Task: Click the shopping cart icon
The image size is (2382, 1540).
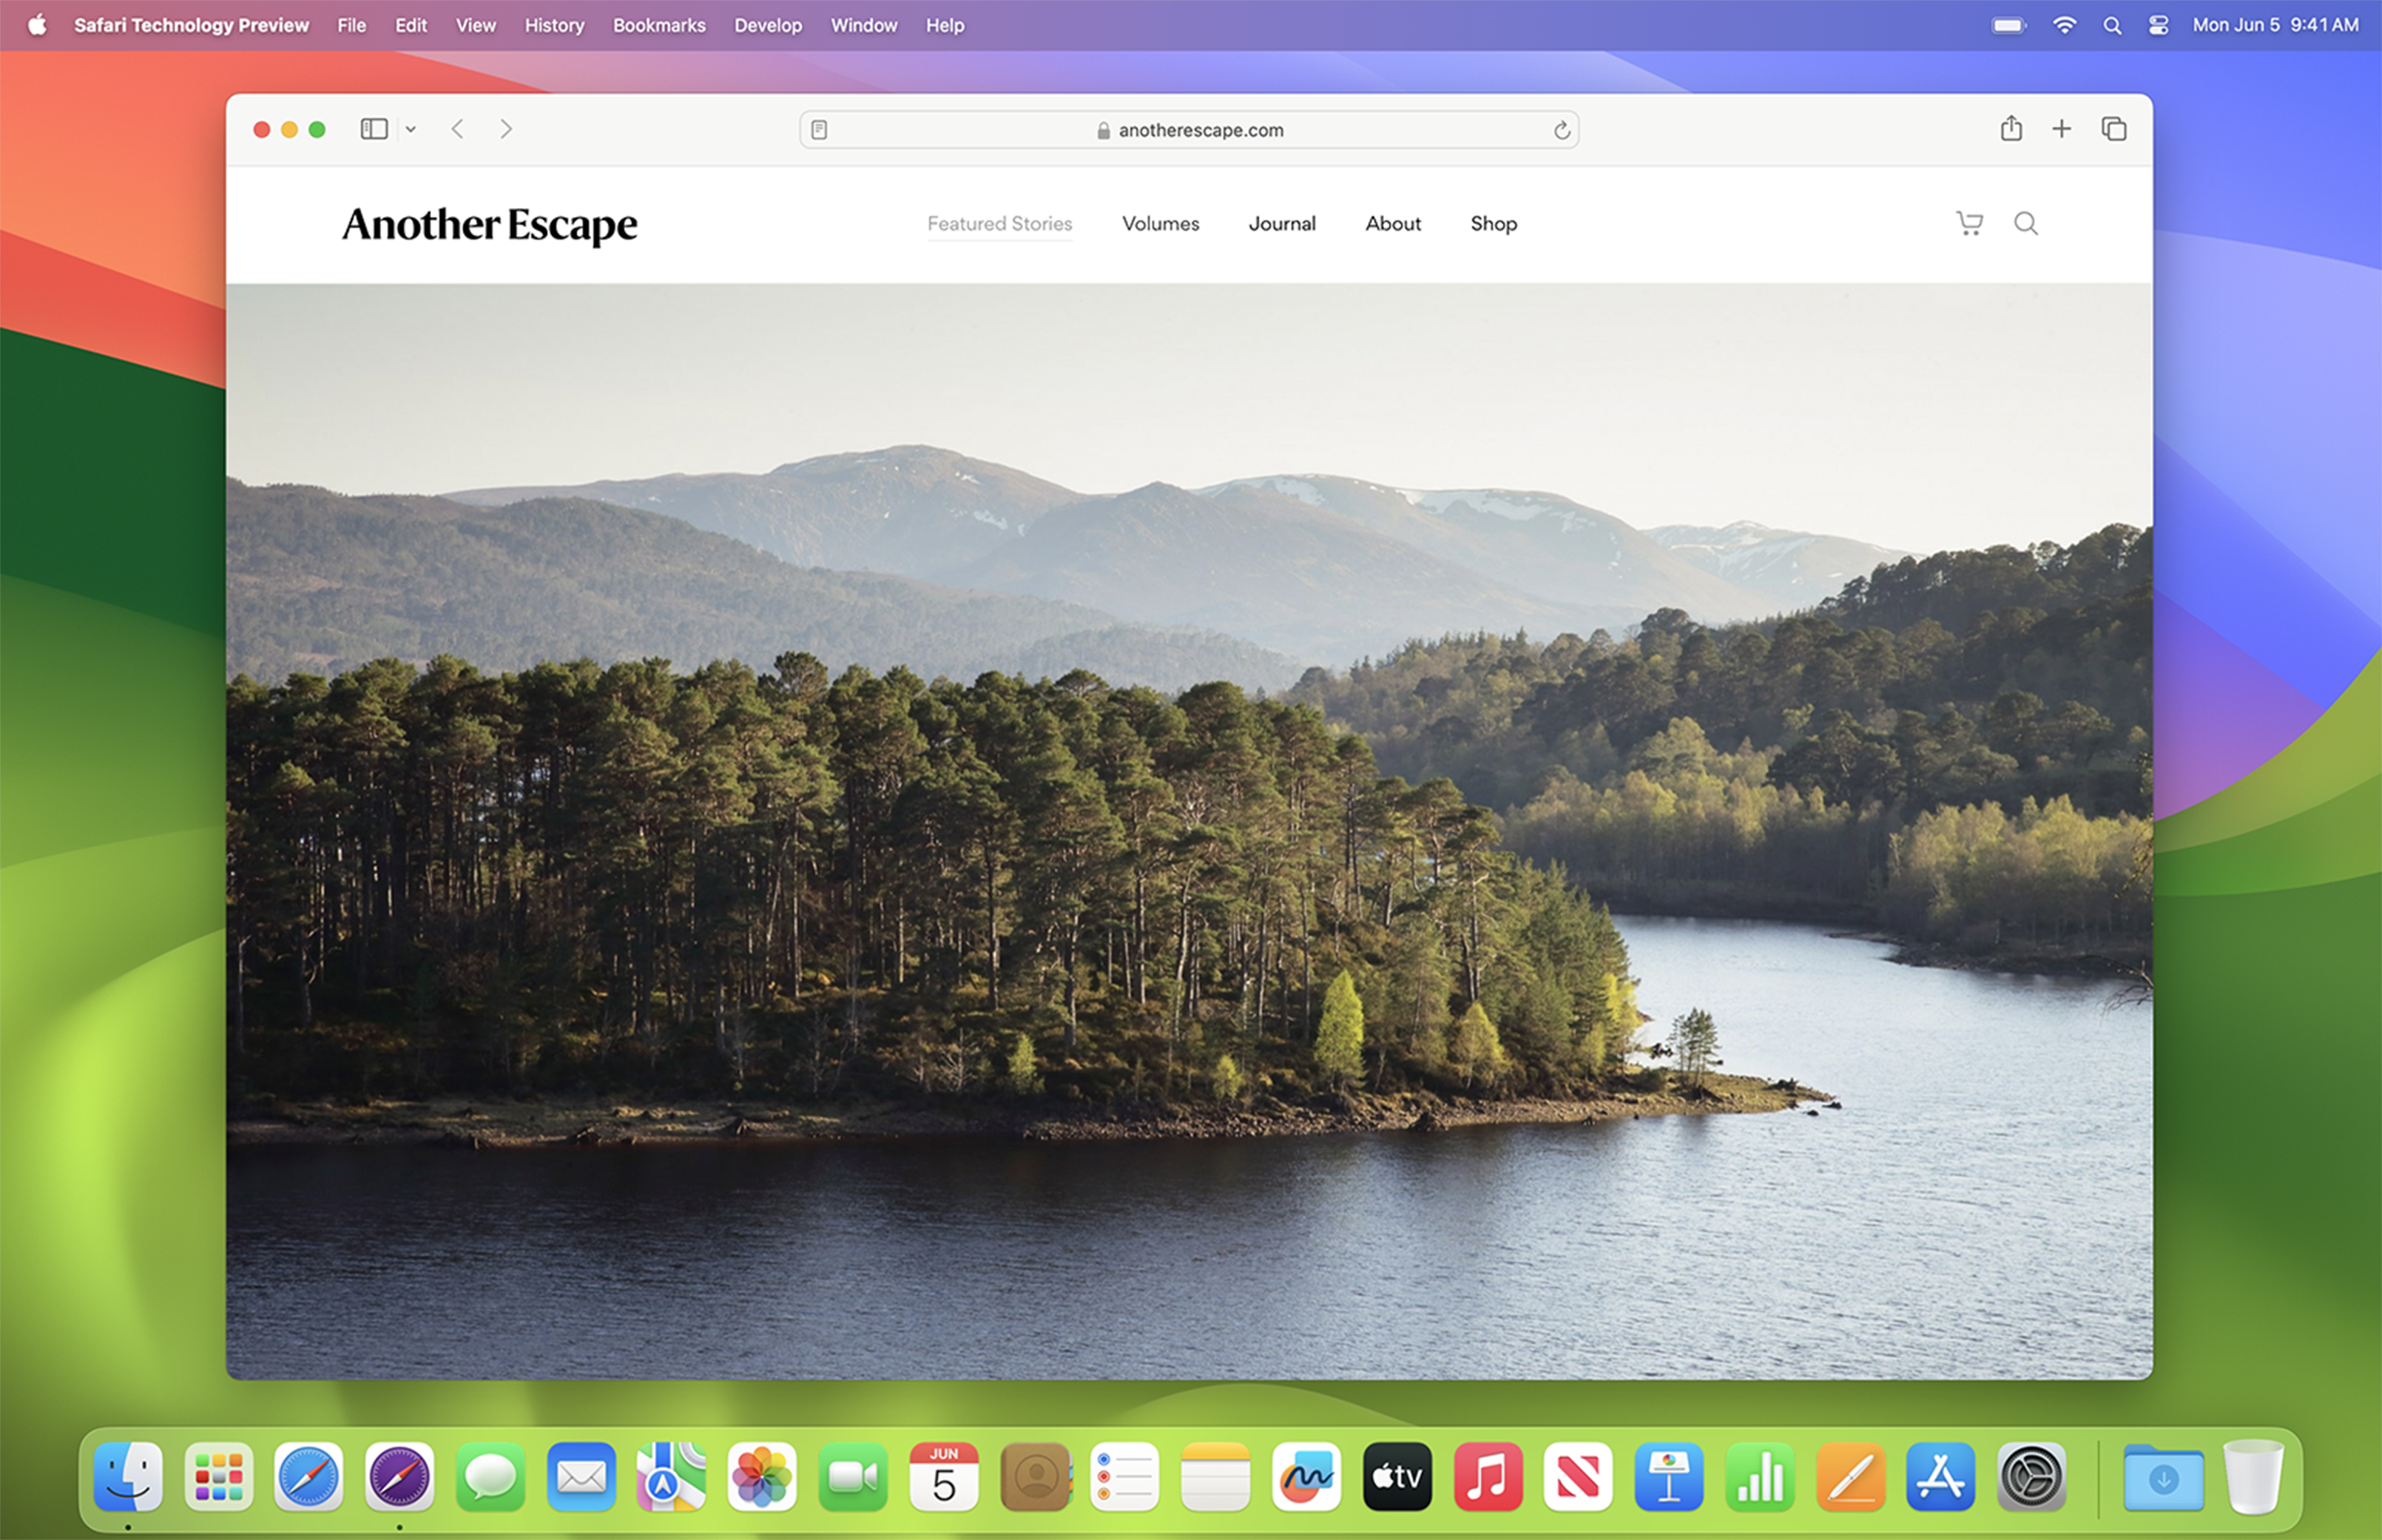Action: click(x=1967, y=220)
